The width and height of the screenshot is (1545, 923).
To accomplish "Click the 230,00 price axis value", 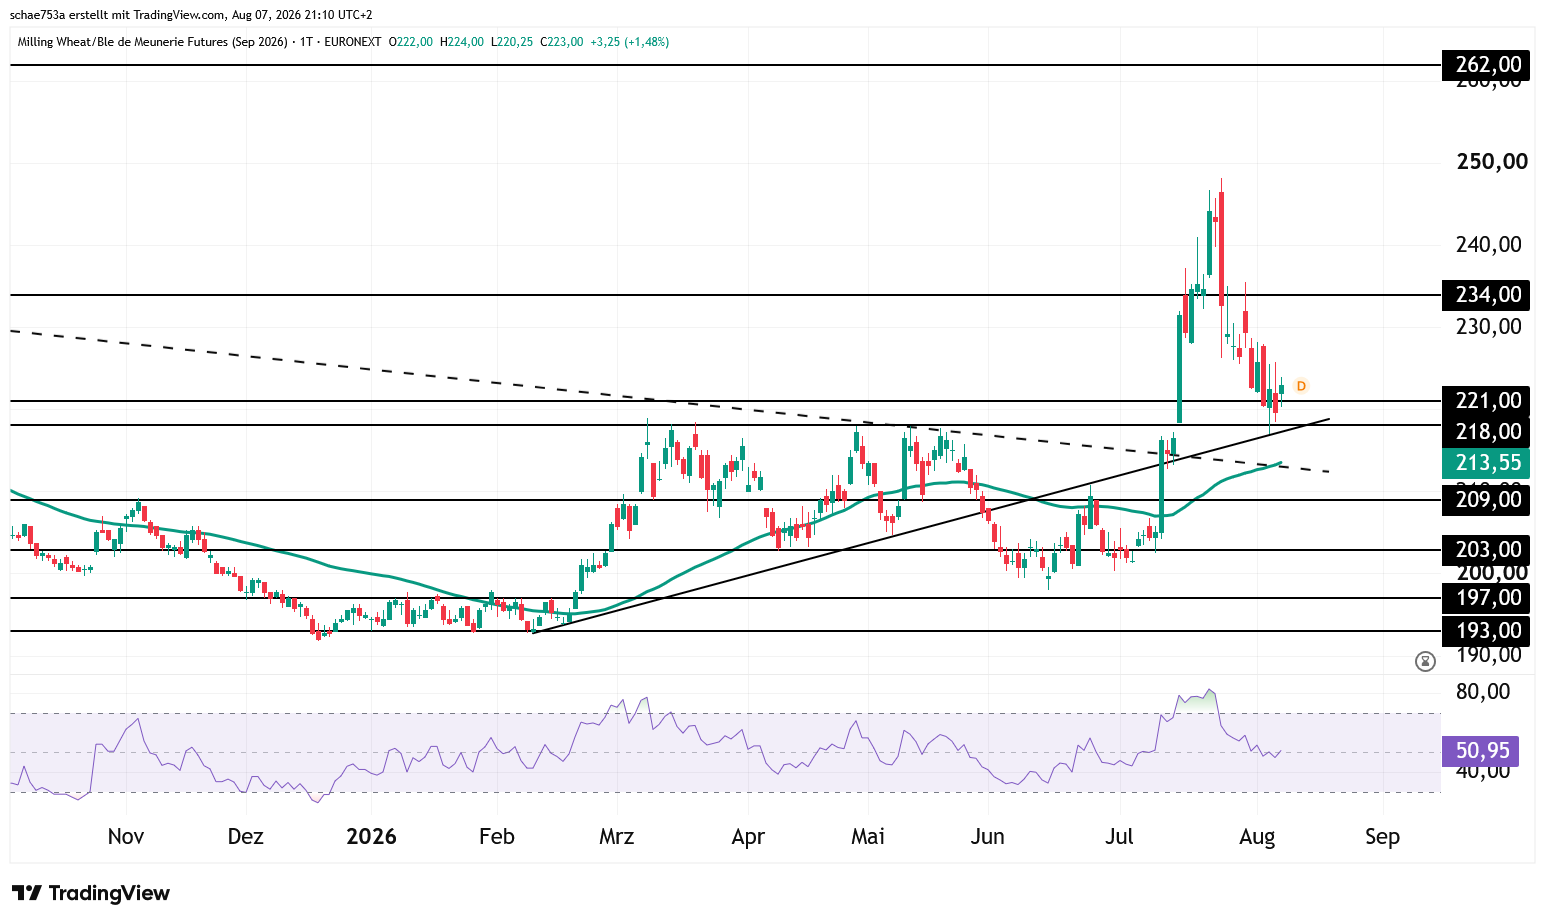I will [x=1489, y=327].
